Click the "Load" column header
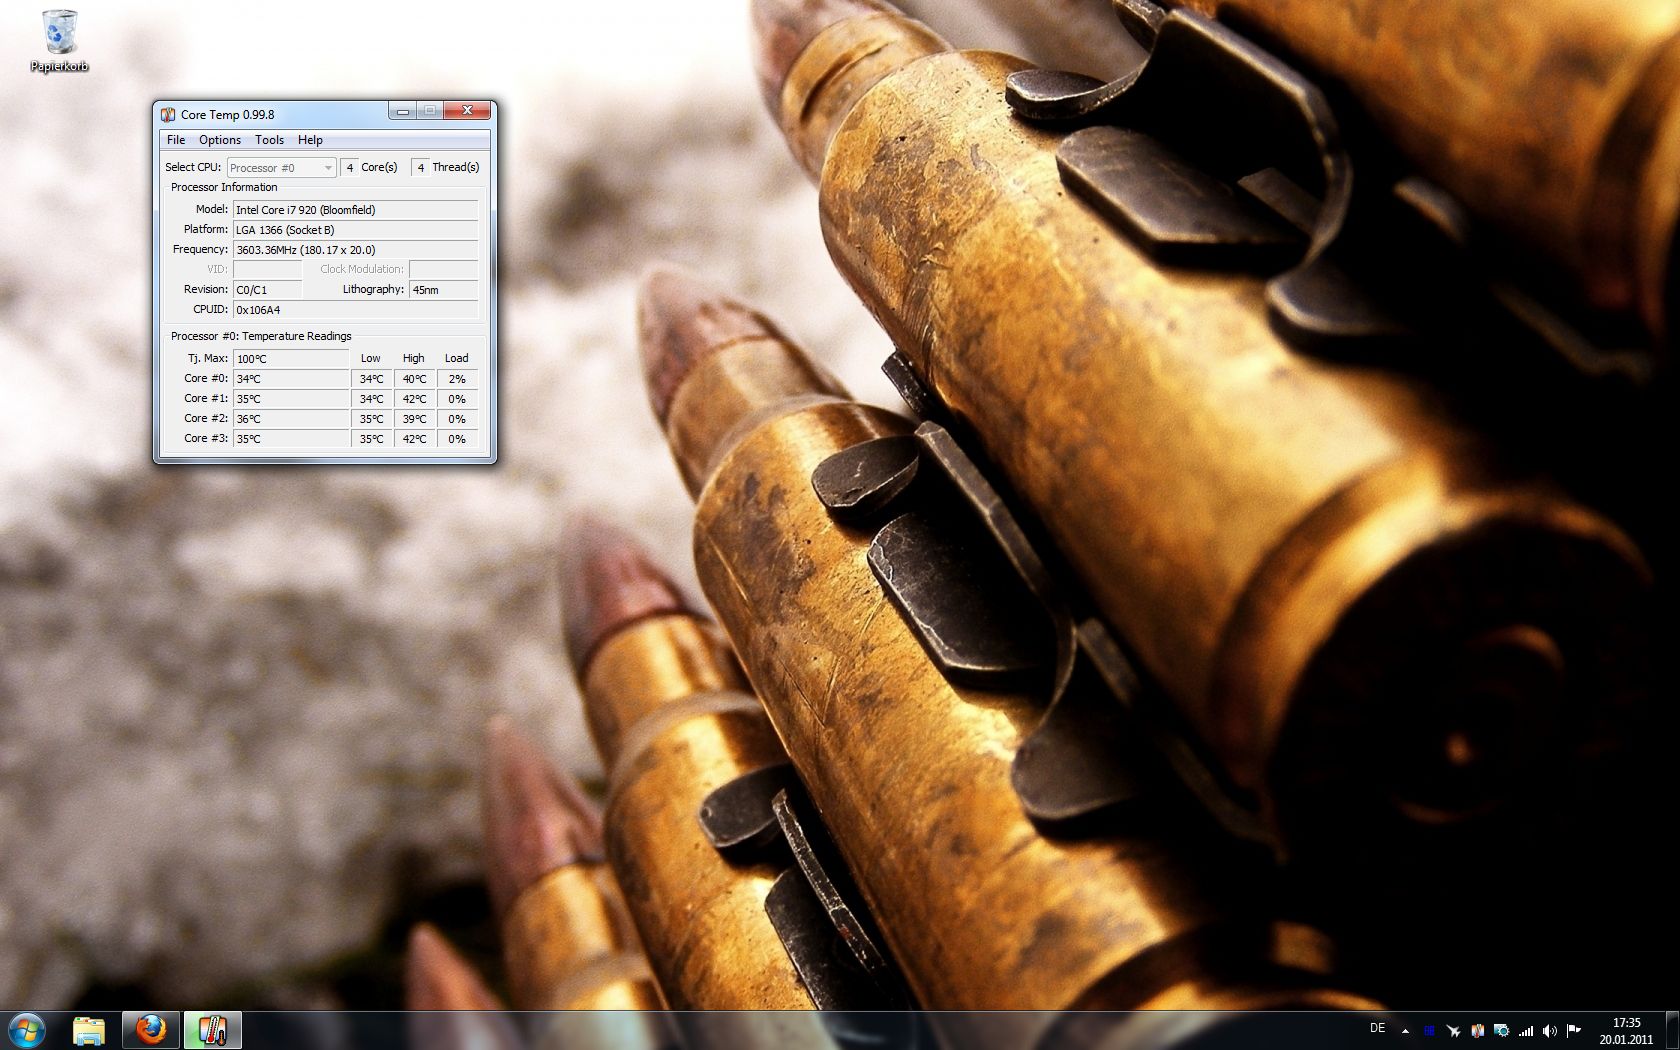 [457, 358]
